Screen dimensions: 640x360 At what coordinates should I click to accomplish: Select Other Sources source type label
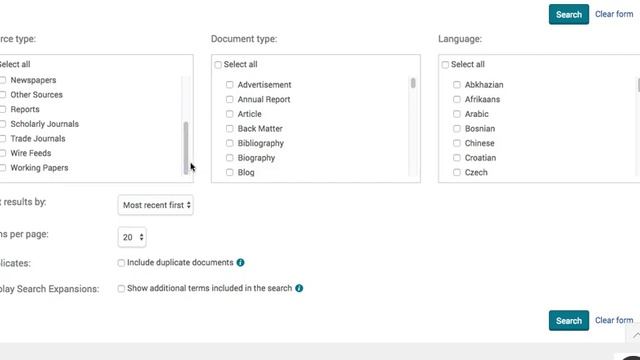coord(36,95)
